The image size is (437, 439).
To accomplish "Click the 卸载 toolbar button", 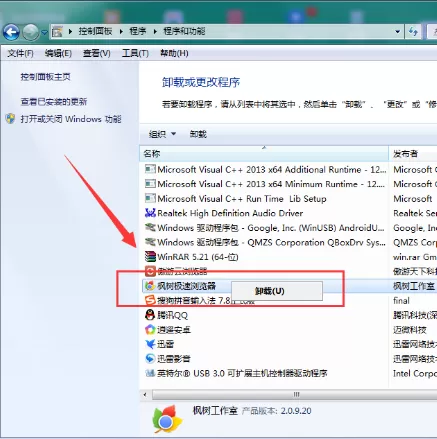I will coord(198,134).
